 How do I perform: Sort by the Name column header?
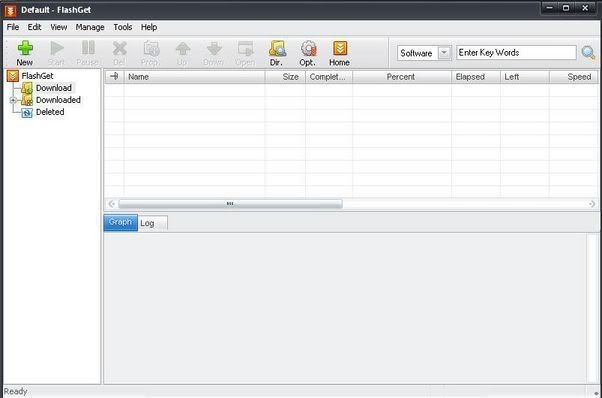tap(194, 77)
